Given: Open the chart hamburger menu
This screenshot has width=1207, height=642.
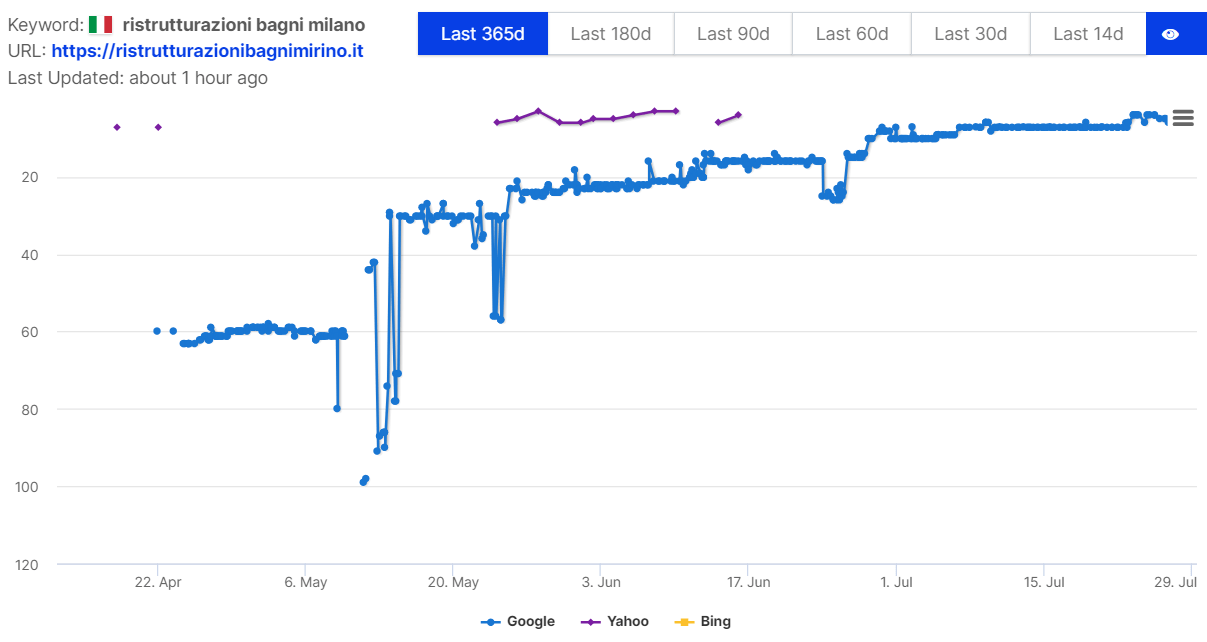Looking at the screenshot, I should click(1183, 118).
